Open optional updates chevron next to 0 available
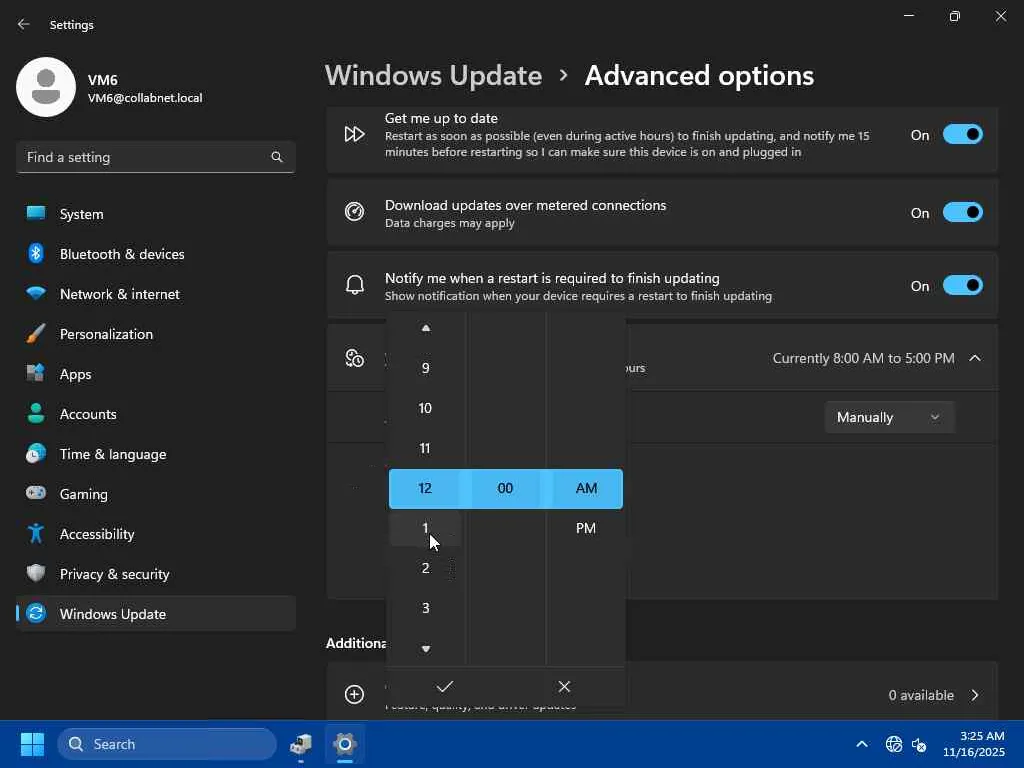1024x768 pixels. tap(975, 695)
